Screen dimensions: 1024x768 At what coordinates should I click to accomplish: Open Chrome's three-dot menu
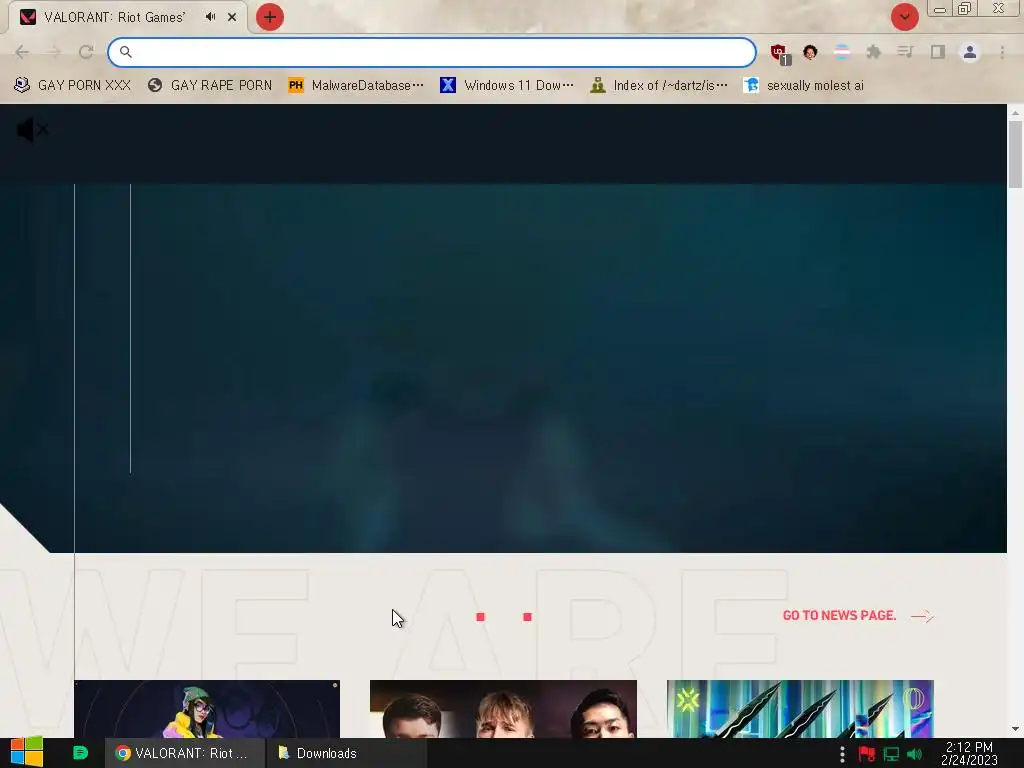coord(1002,52)
